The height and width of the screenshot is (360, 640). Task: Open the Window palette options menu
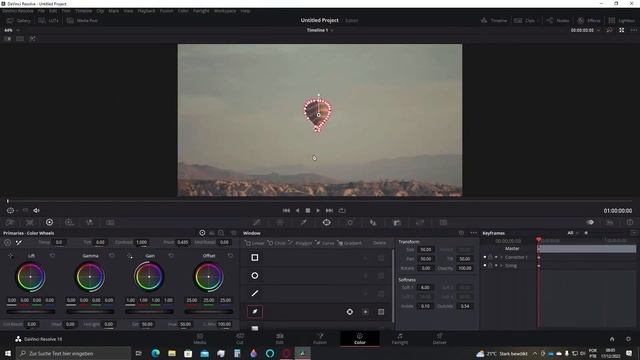click(473, 233)
